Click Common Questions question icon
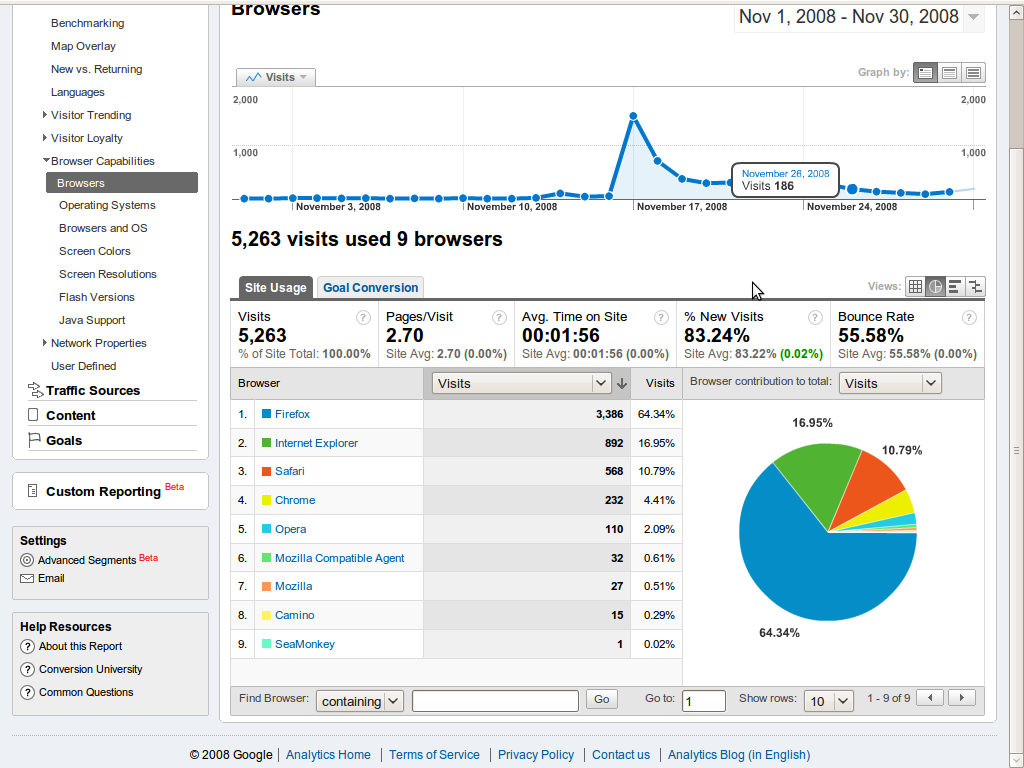The height and width of the screenshot is (768, 1024). coord(27,692)
